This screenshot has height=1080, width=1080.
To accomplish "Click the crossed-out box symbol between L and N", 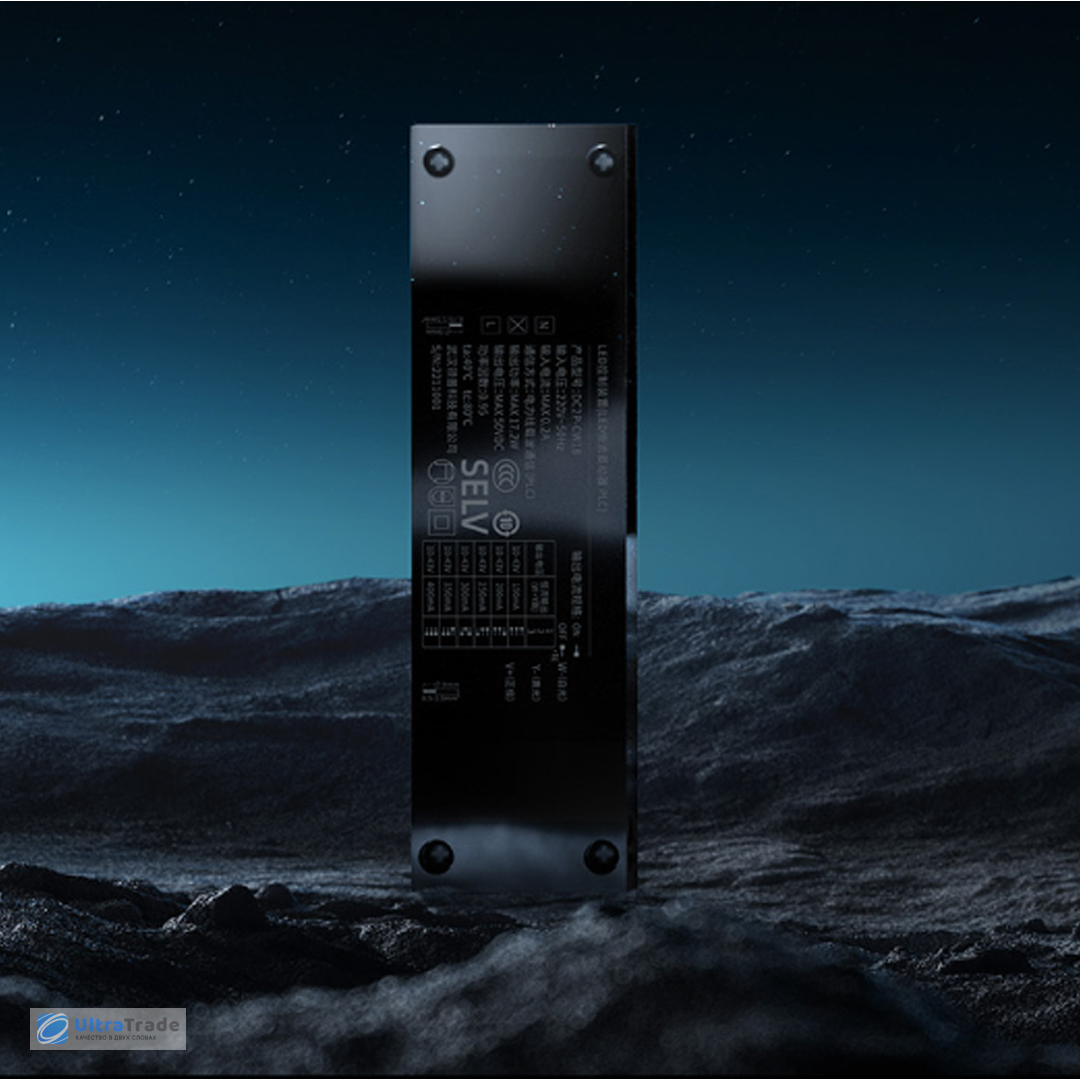I will [517, 324].
